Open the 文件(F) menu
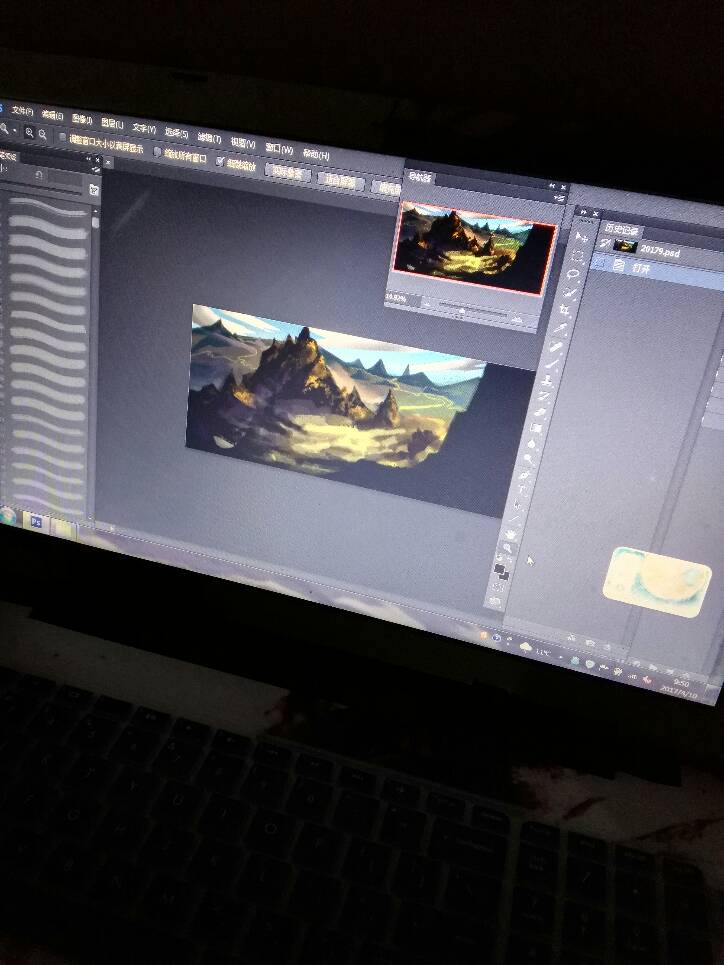 (x=22, y=111)
